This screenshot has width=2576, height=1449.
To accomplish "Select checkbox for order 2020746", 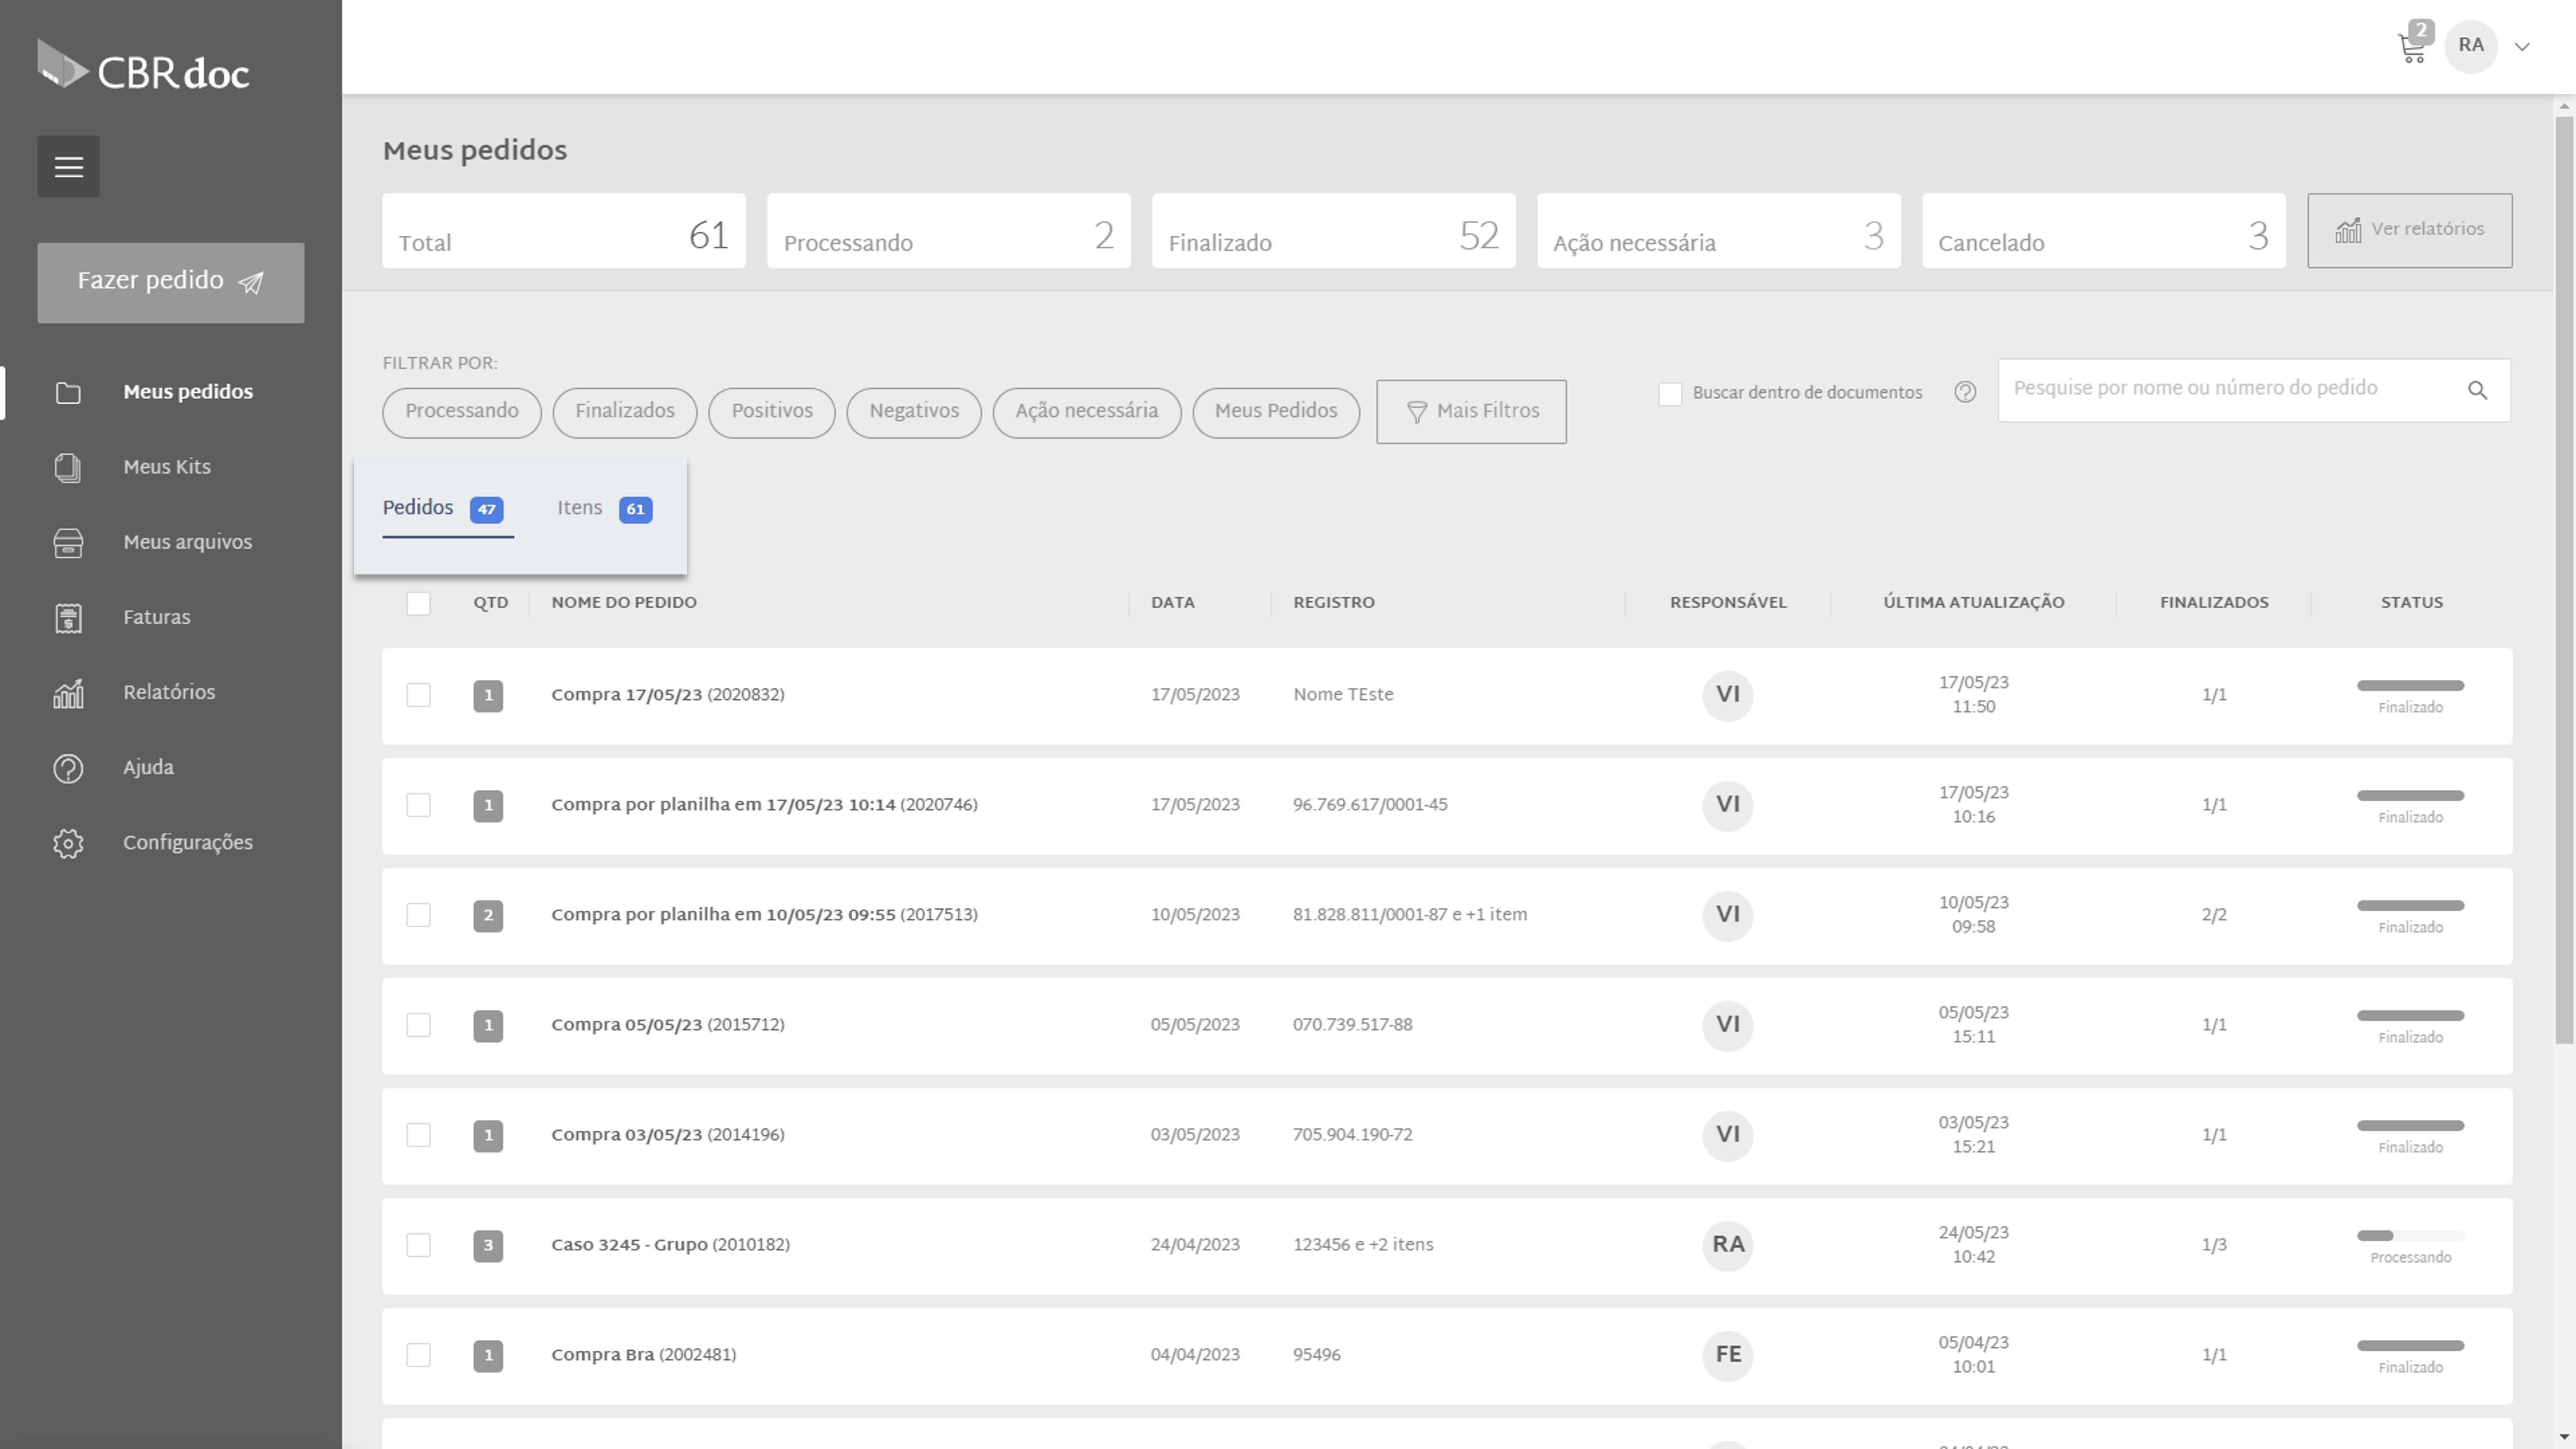I will pos(418,805).
